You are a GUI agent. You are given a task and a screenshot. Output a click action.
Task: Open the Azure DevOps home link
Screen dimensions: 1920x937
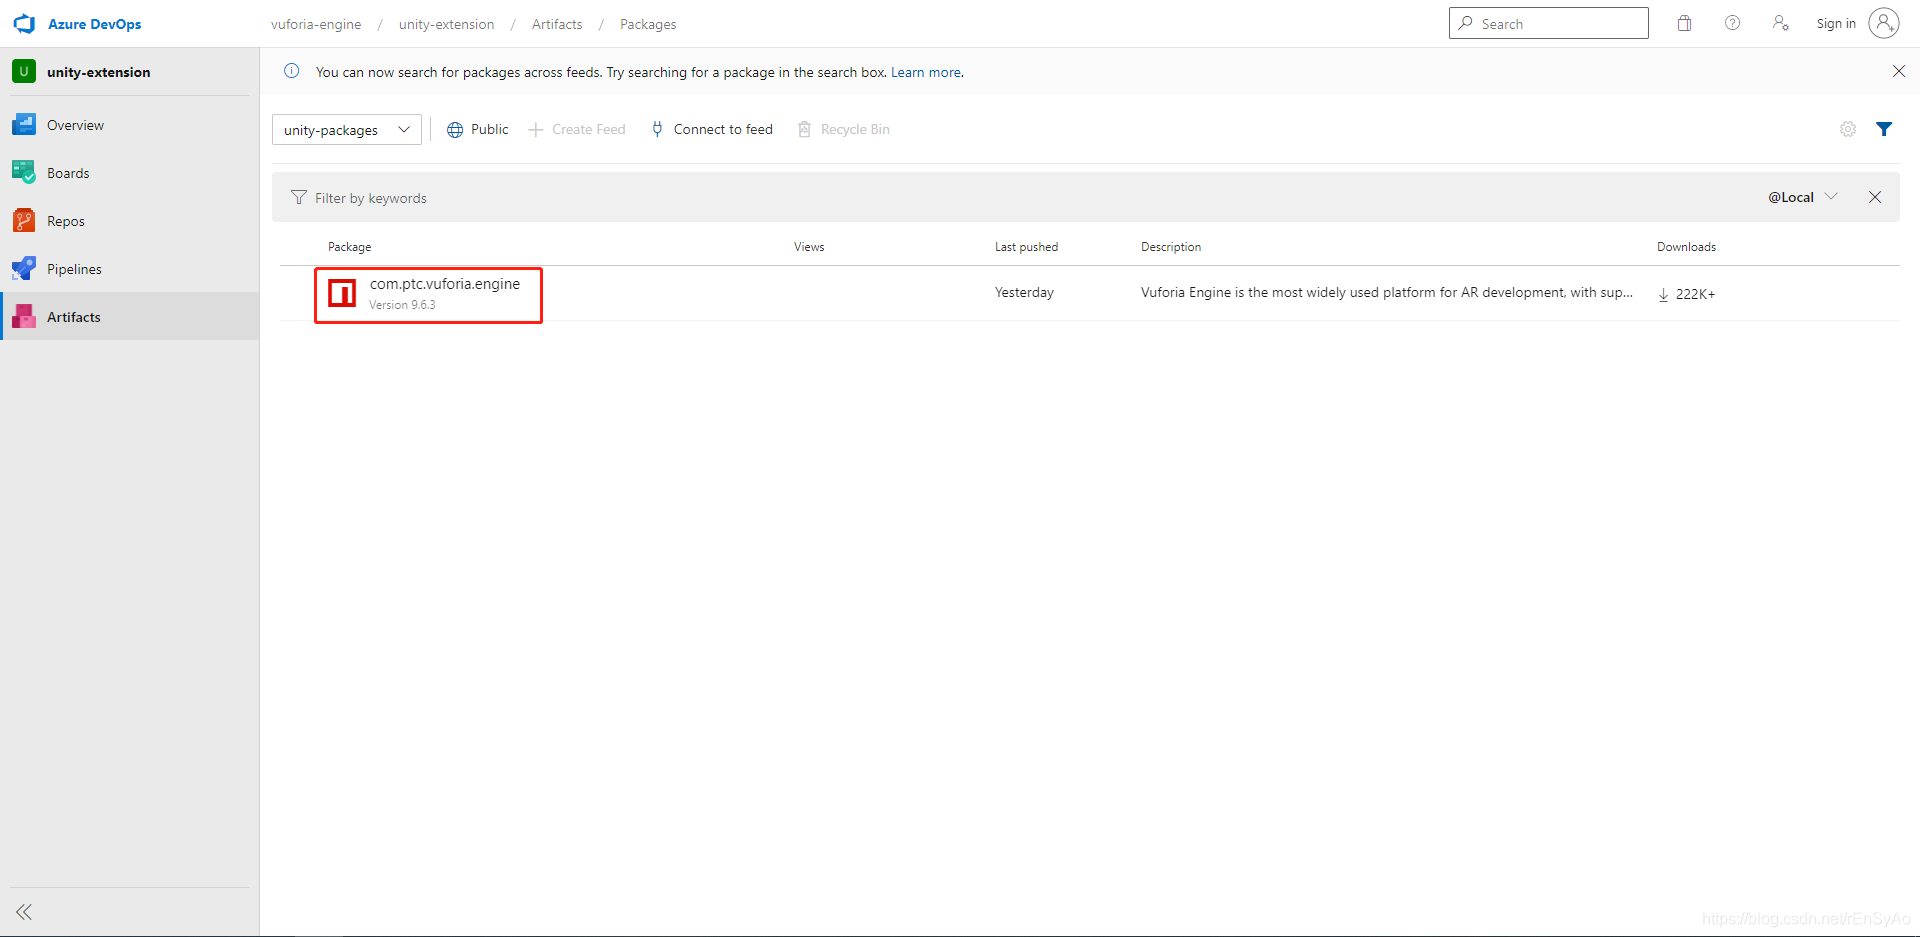[x=94, y=24]
